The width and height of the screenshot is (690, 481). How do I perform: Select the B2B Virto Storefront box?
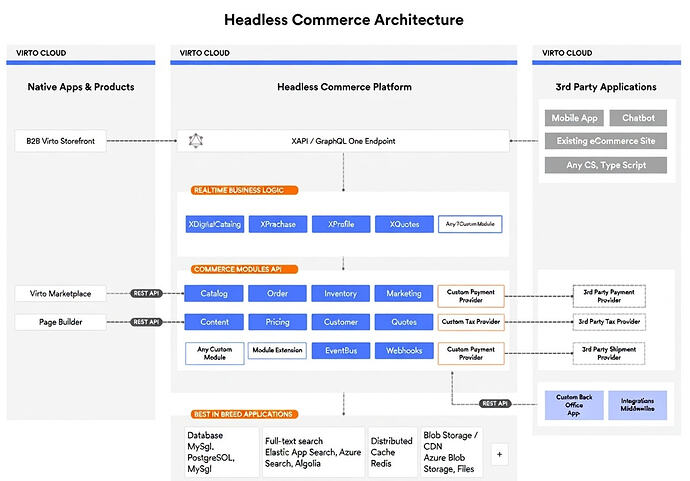click(x=60, y=141)
